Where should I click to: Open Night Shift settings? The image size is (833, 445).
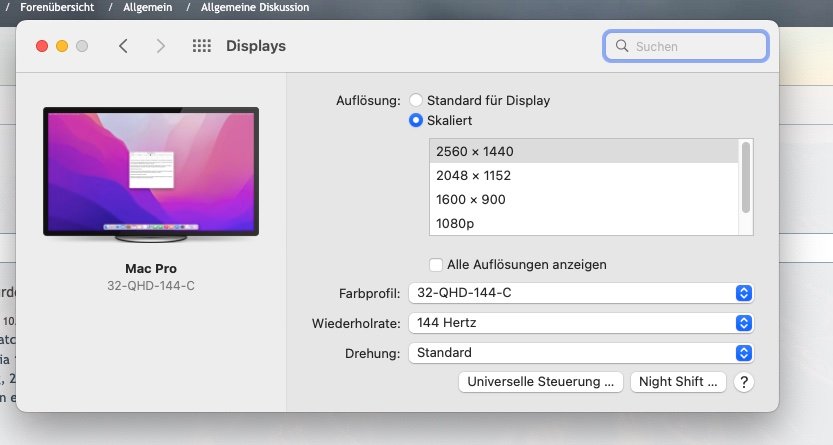[678, 382]
